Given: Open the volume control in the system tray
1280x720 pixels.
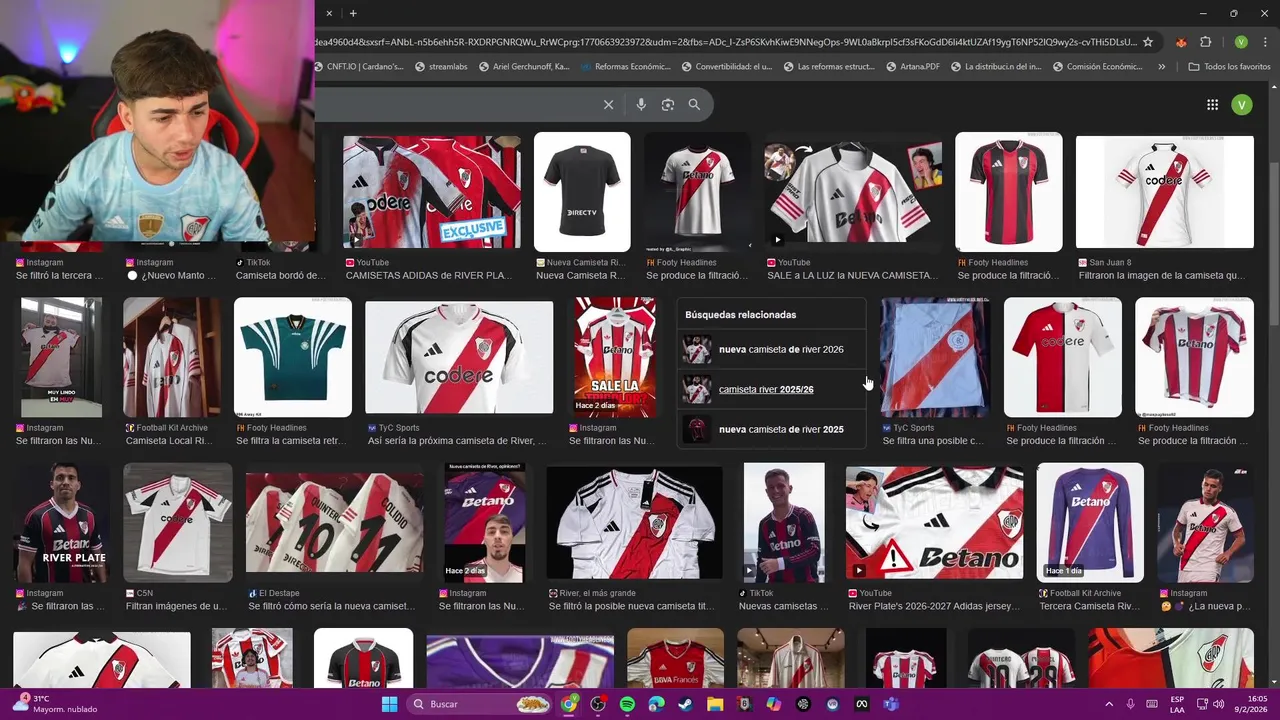Looking at the screenshot, I should pos(1218,704).
